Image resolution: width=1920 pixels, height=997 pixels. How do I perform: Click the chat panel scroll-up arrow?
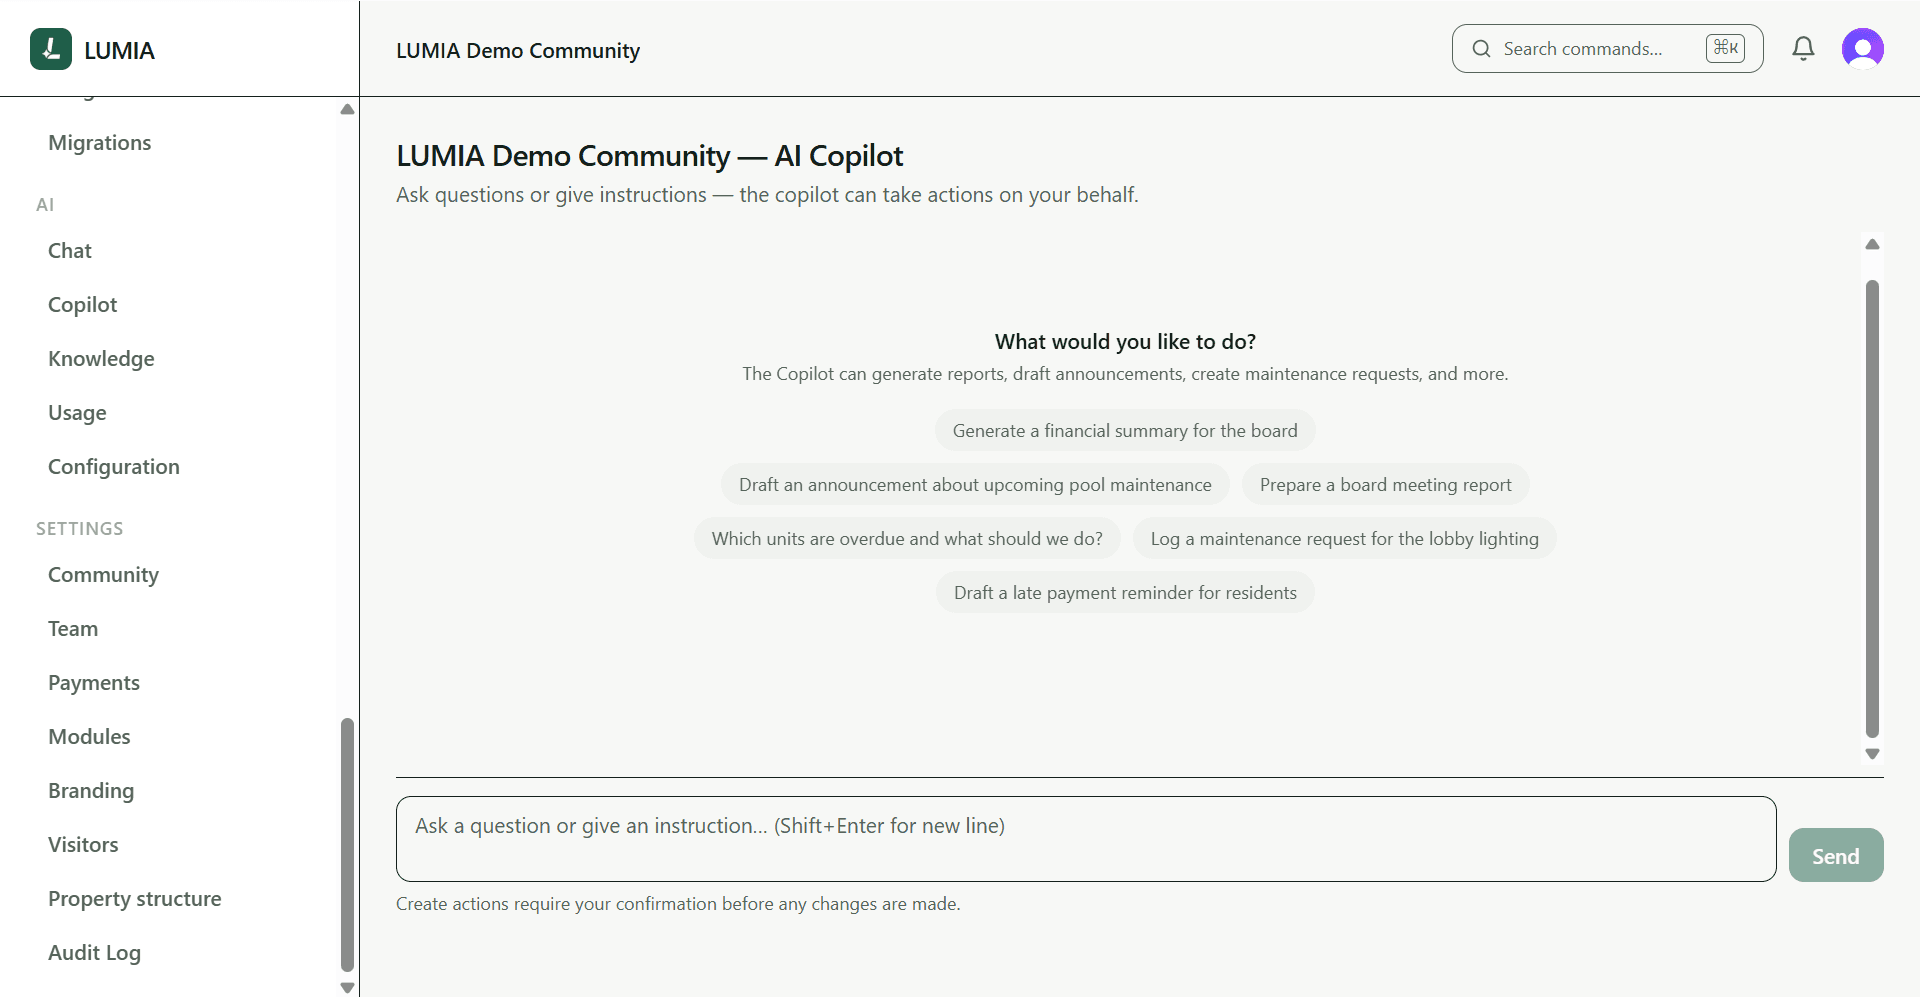(x=1873, y=244)
